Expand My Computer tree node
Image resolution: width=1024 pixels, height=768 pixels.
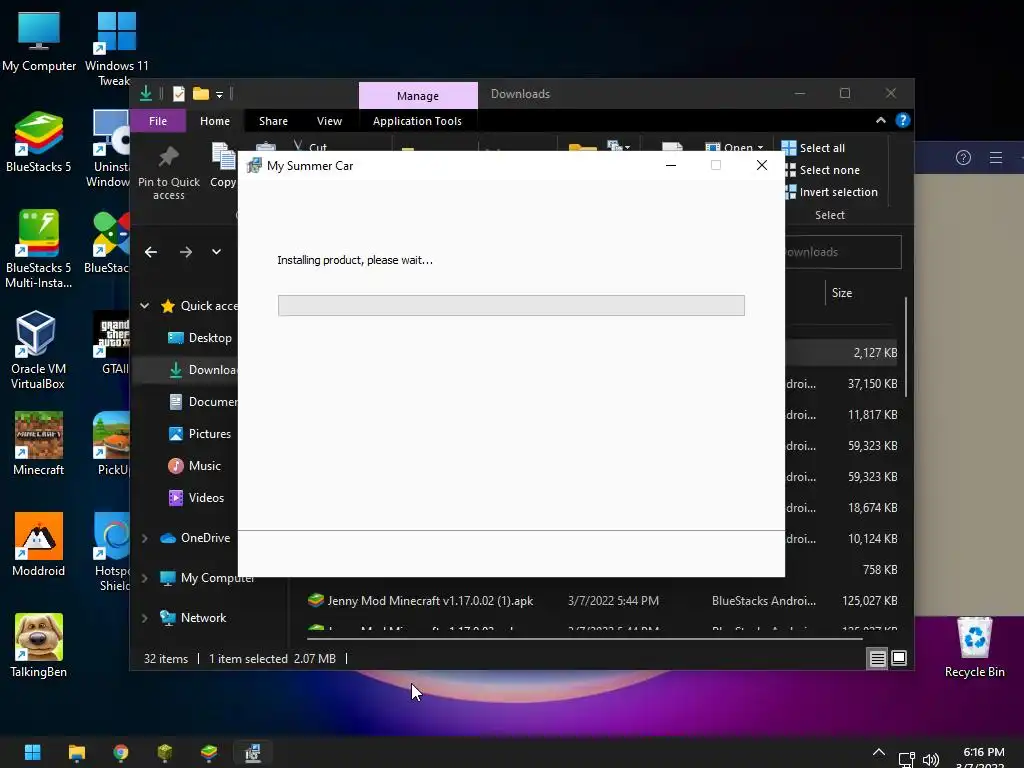coord(144,578)
